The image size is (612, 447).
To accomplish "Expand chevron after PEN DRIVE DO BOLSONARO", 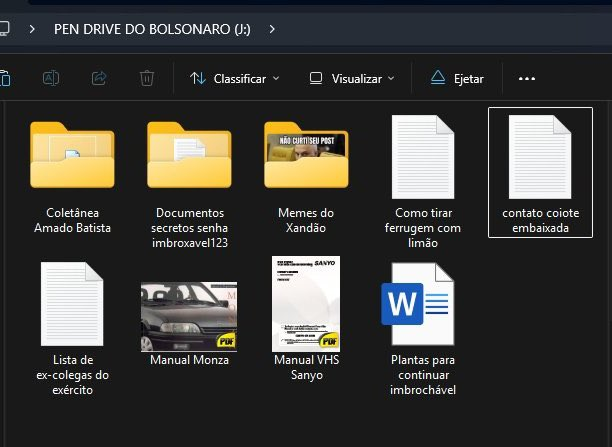I will 272,29.
